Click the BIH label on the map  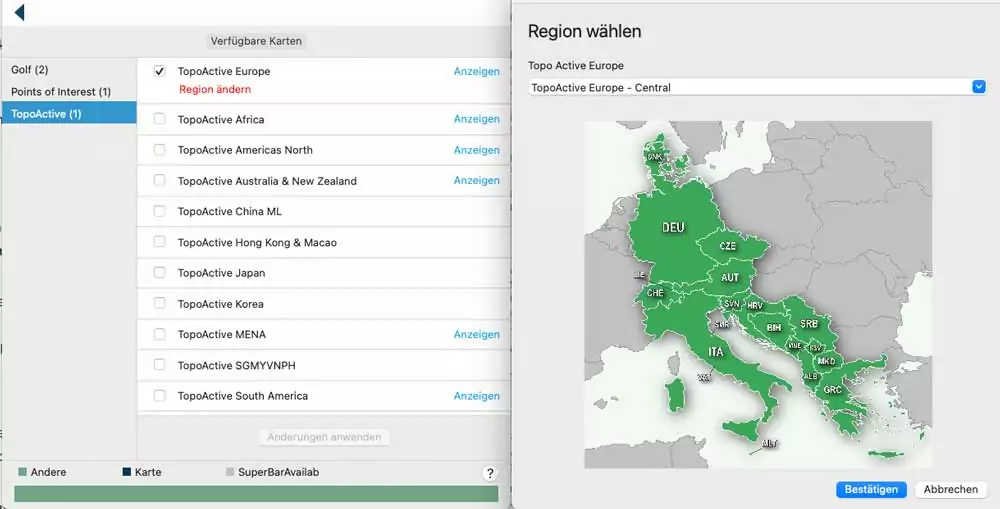point(774,327)
